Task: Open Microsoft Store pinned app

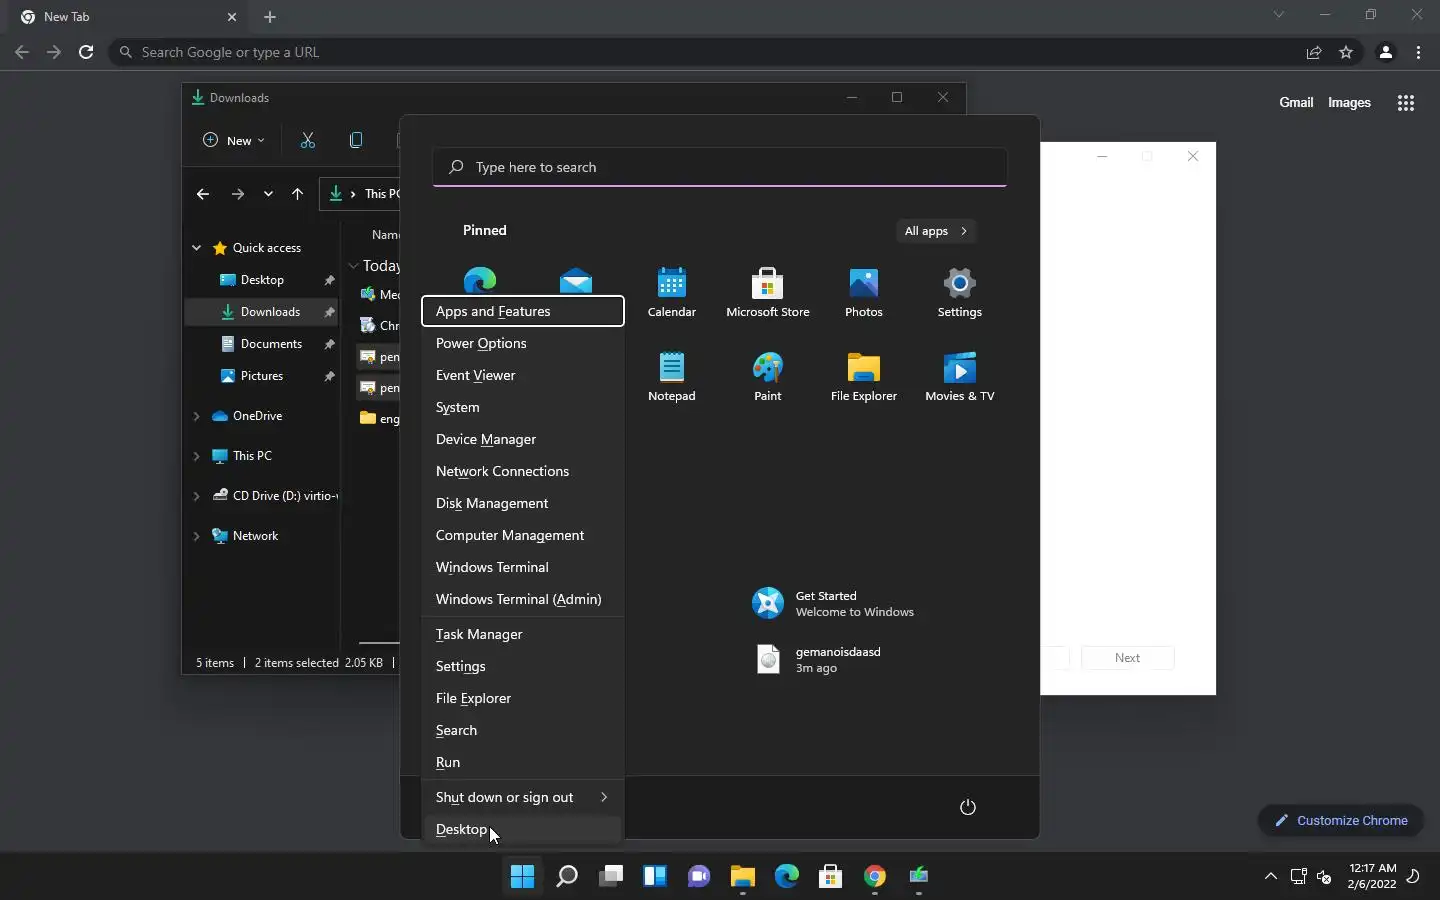Action: [768, 292]
